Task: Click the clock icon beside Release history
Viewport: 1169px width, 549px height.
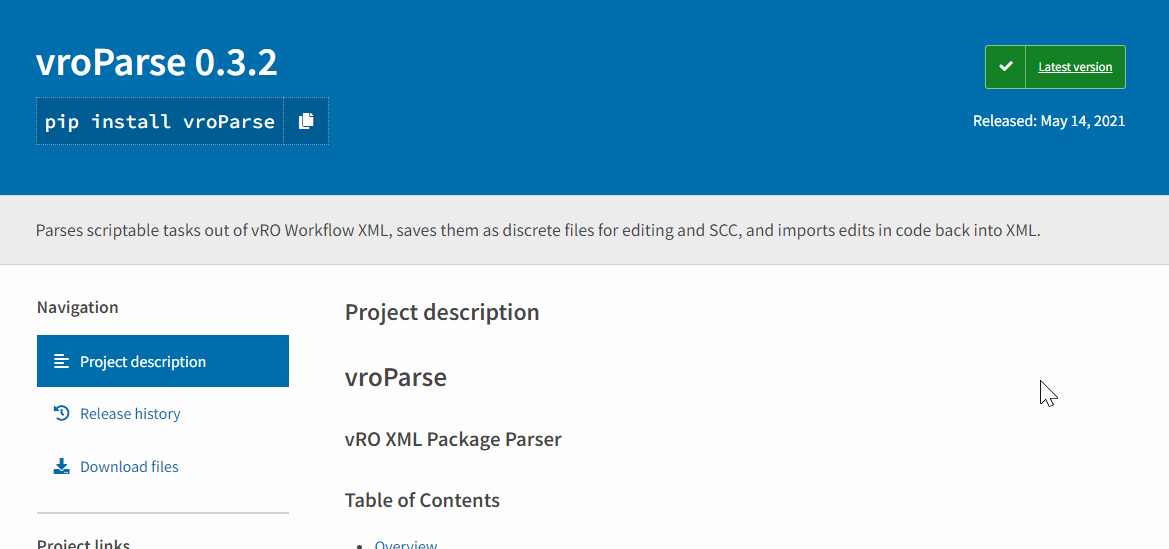Action: click(x=62, y=413)
